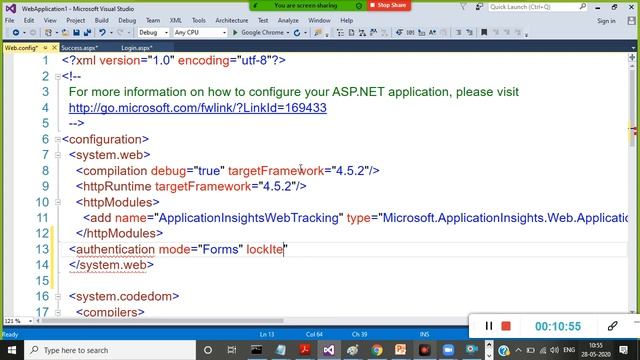Open the File menu
640x360 pixels.
point(9,20)
